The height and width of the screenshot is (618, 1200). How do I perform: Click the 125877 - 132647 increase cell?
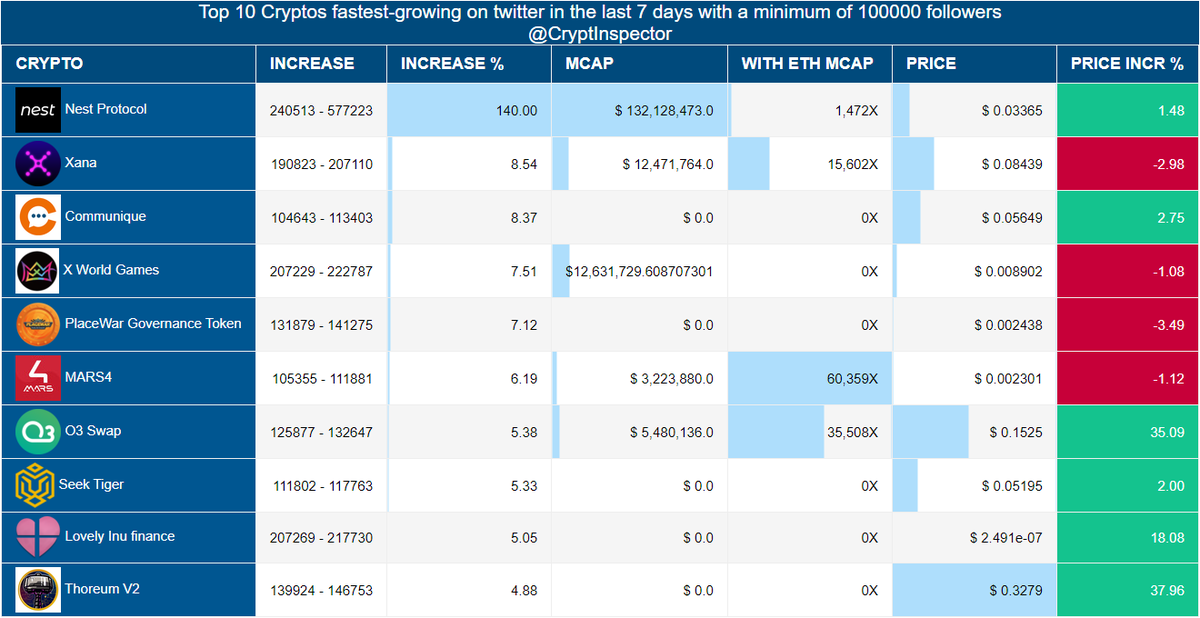[x=321, y=432]
